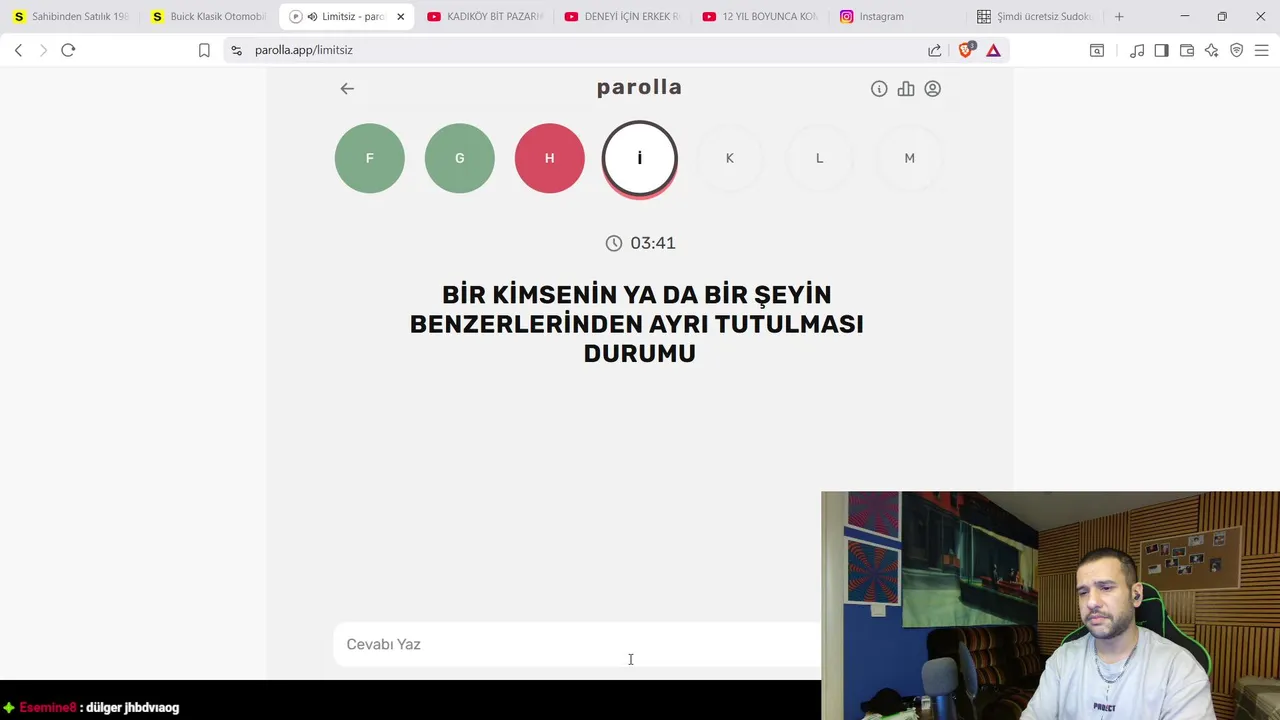The width and height of the screenshot is (1280, 720).
Task: Switch to the KADIKÖY BİT PAZARI YouTube tab
Action: pos(485,16)
